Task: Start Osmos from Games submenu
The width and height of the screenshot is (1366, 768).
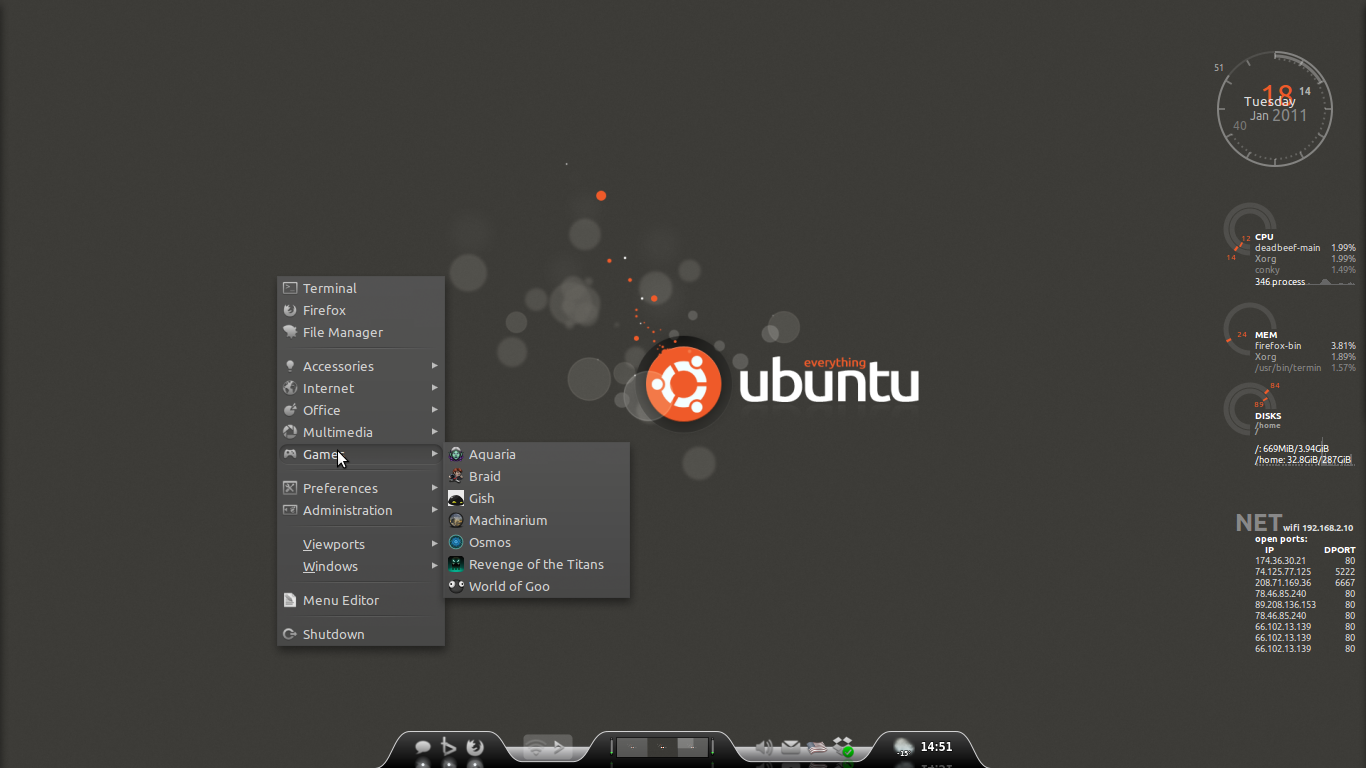Action: [x=537, y=542]
